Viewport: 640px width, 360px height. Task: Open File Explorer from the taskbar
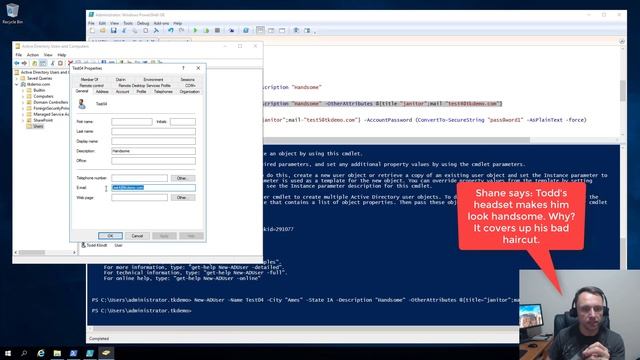coord(57,353)
